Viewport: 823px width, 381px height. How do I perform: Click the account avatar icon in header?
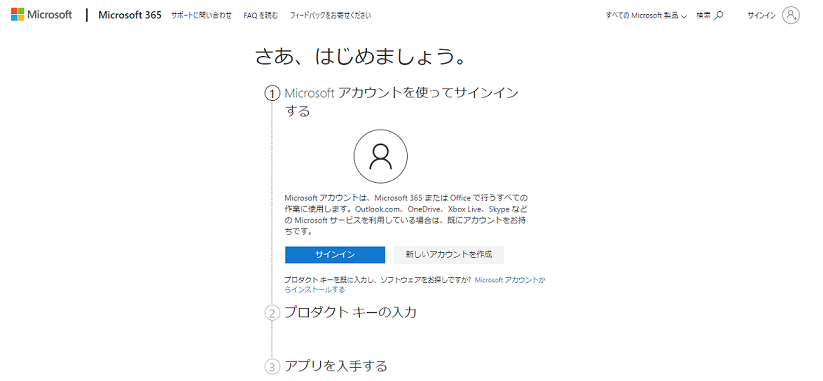click(x=791, y=15)
